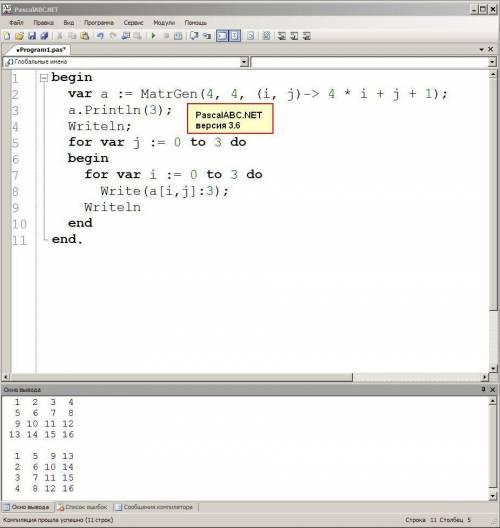Save all files with the toolbar icon

pos(44,36)
